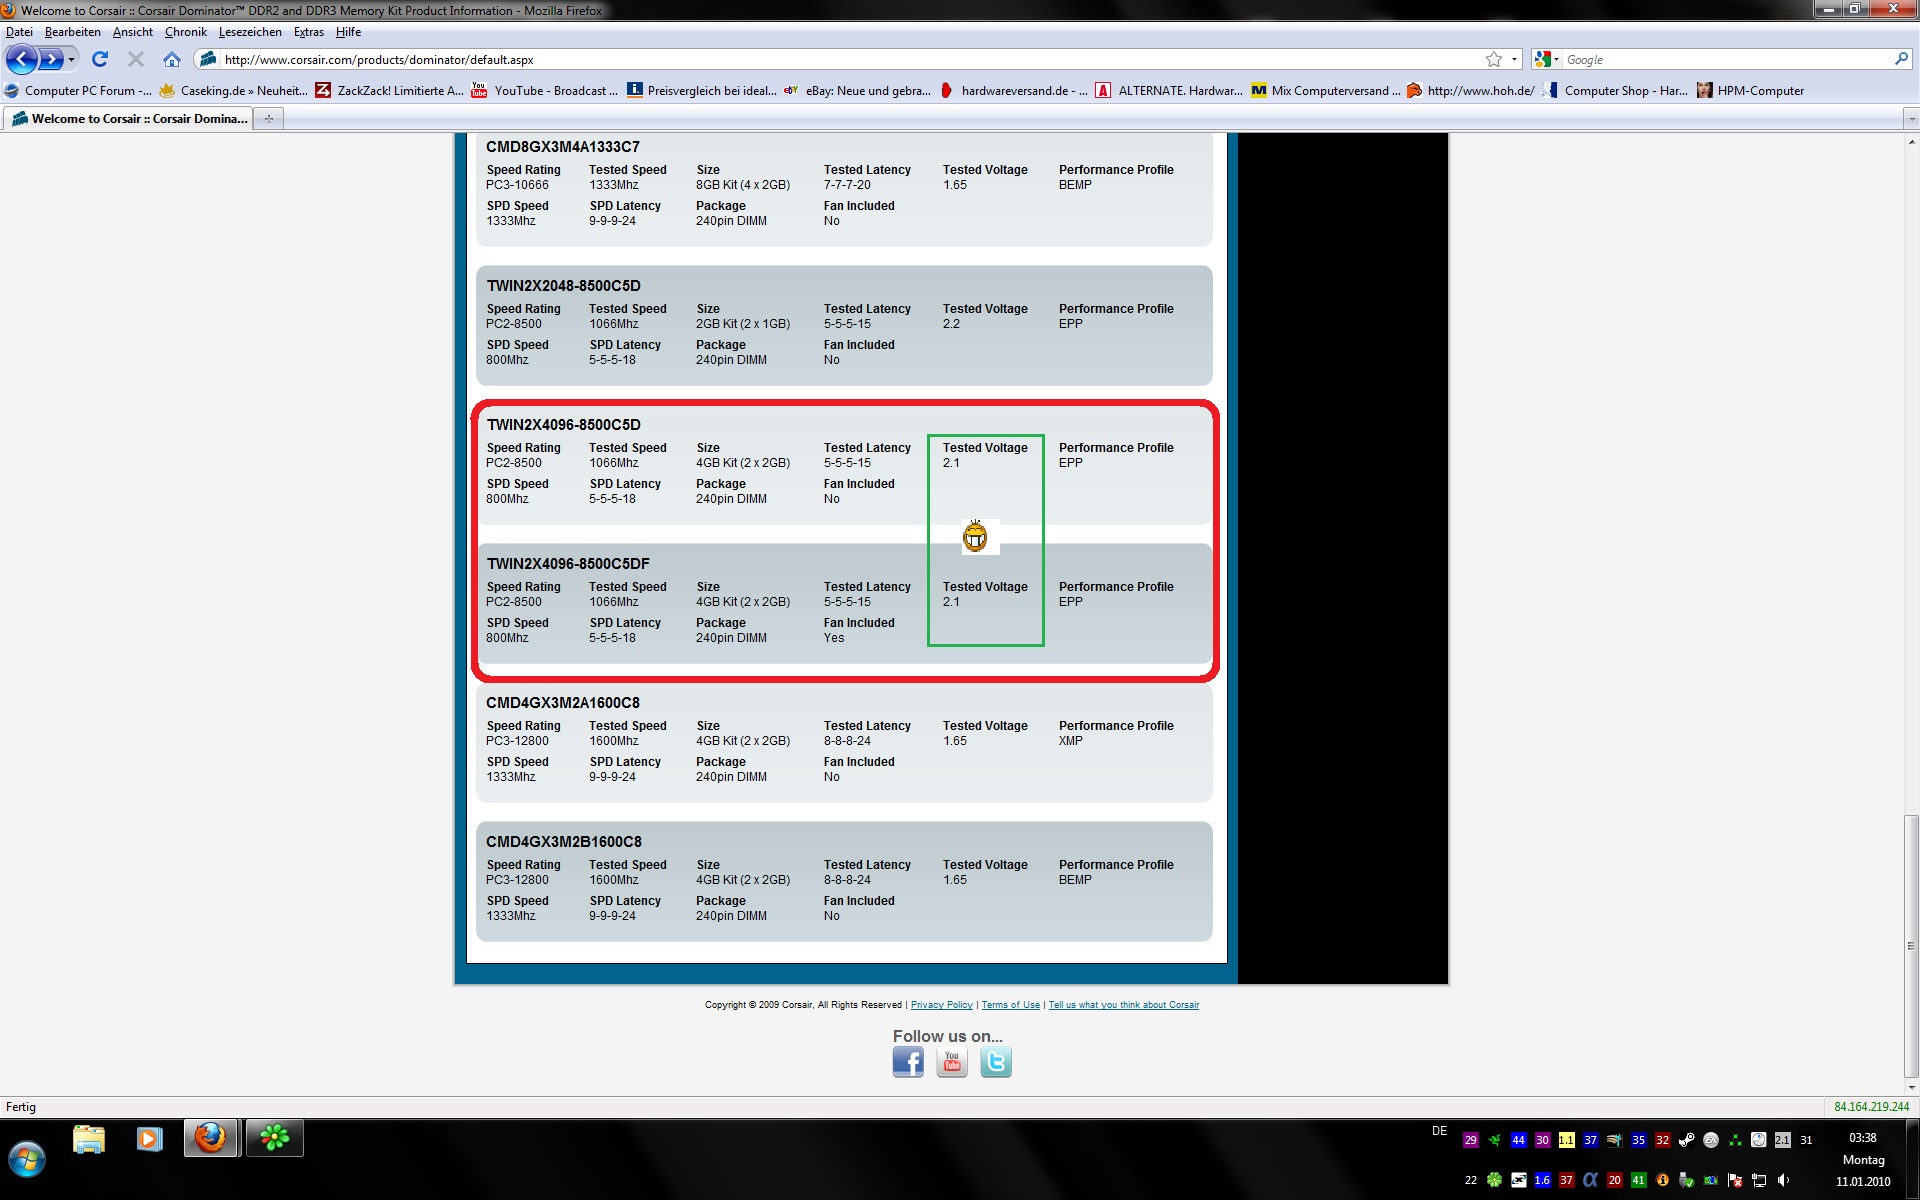Open the Caseking.de bookmark
The image size is (1920, 1200).
[233, 91]
